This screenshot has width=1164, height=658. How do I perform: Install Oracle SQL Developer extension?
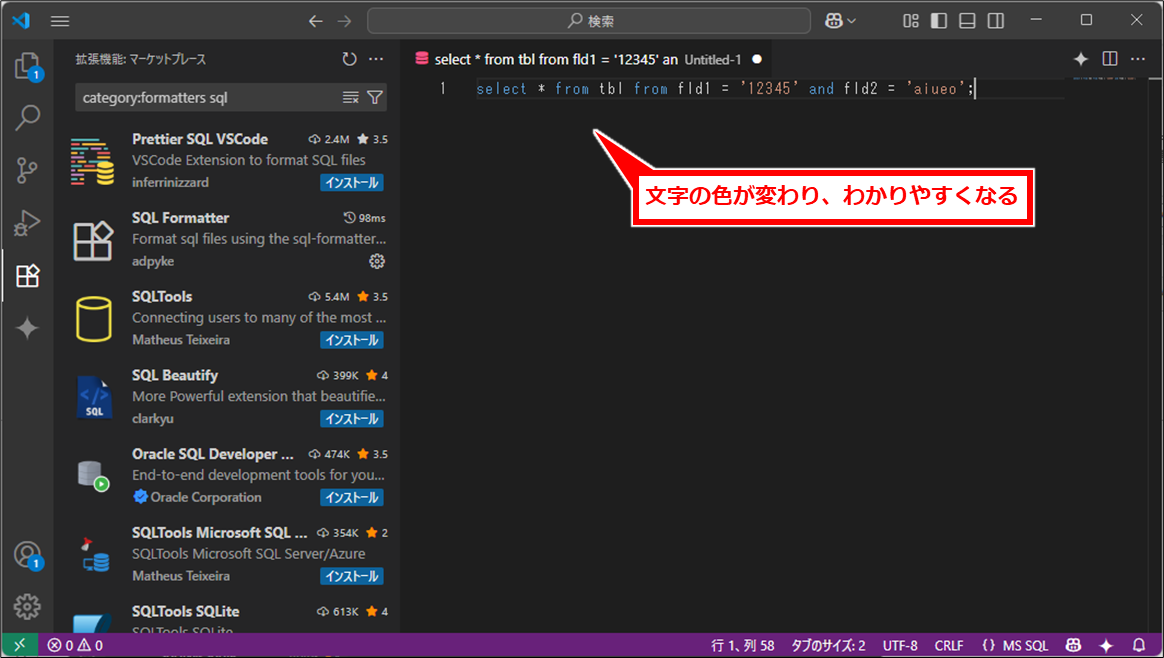[352, 498]
